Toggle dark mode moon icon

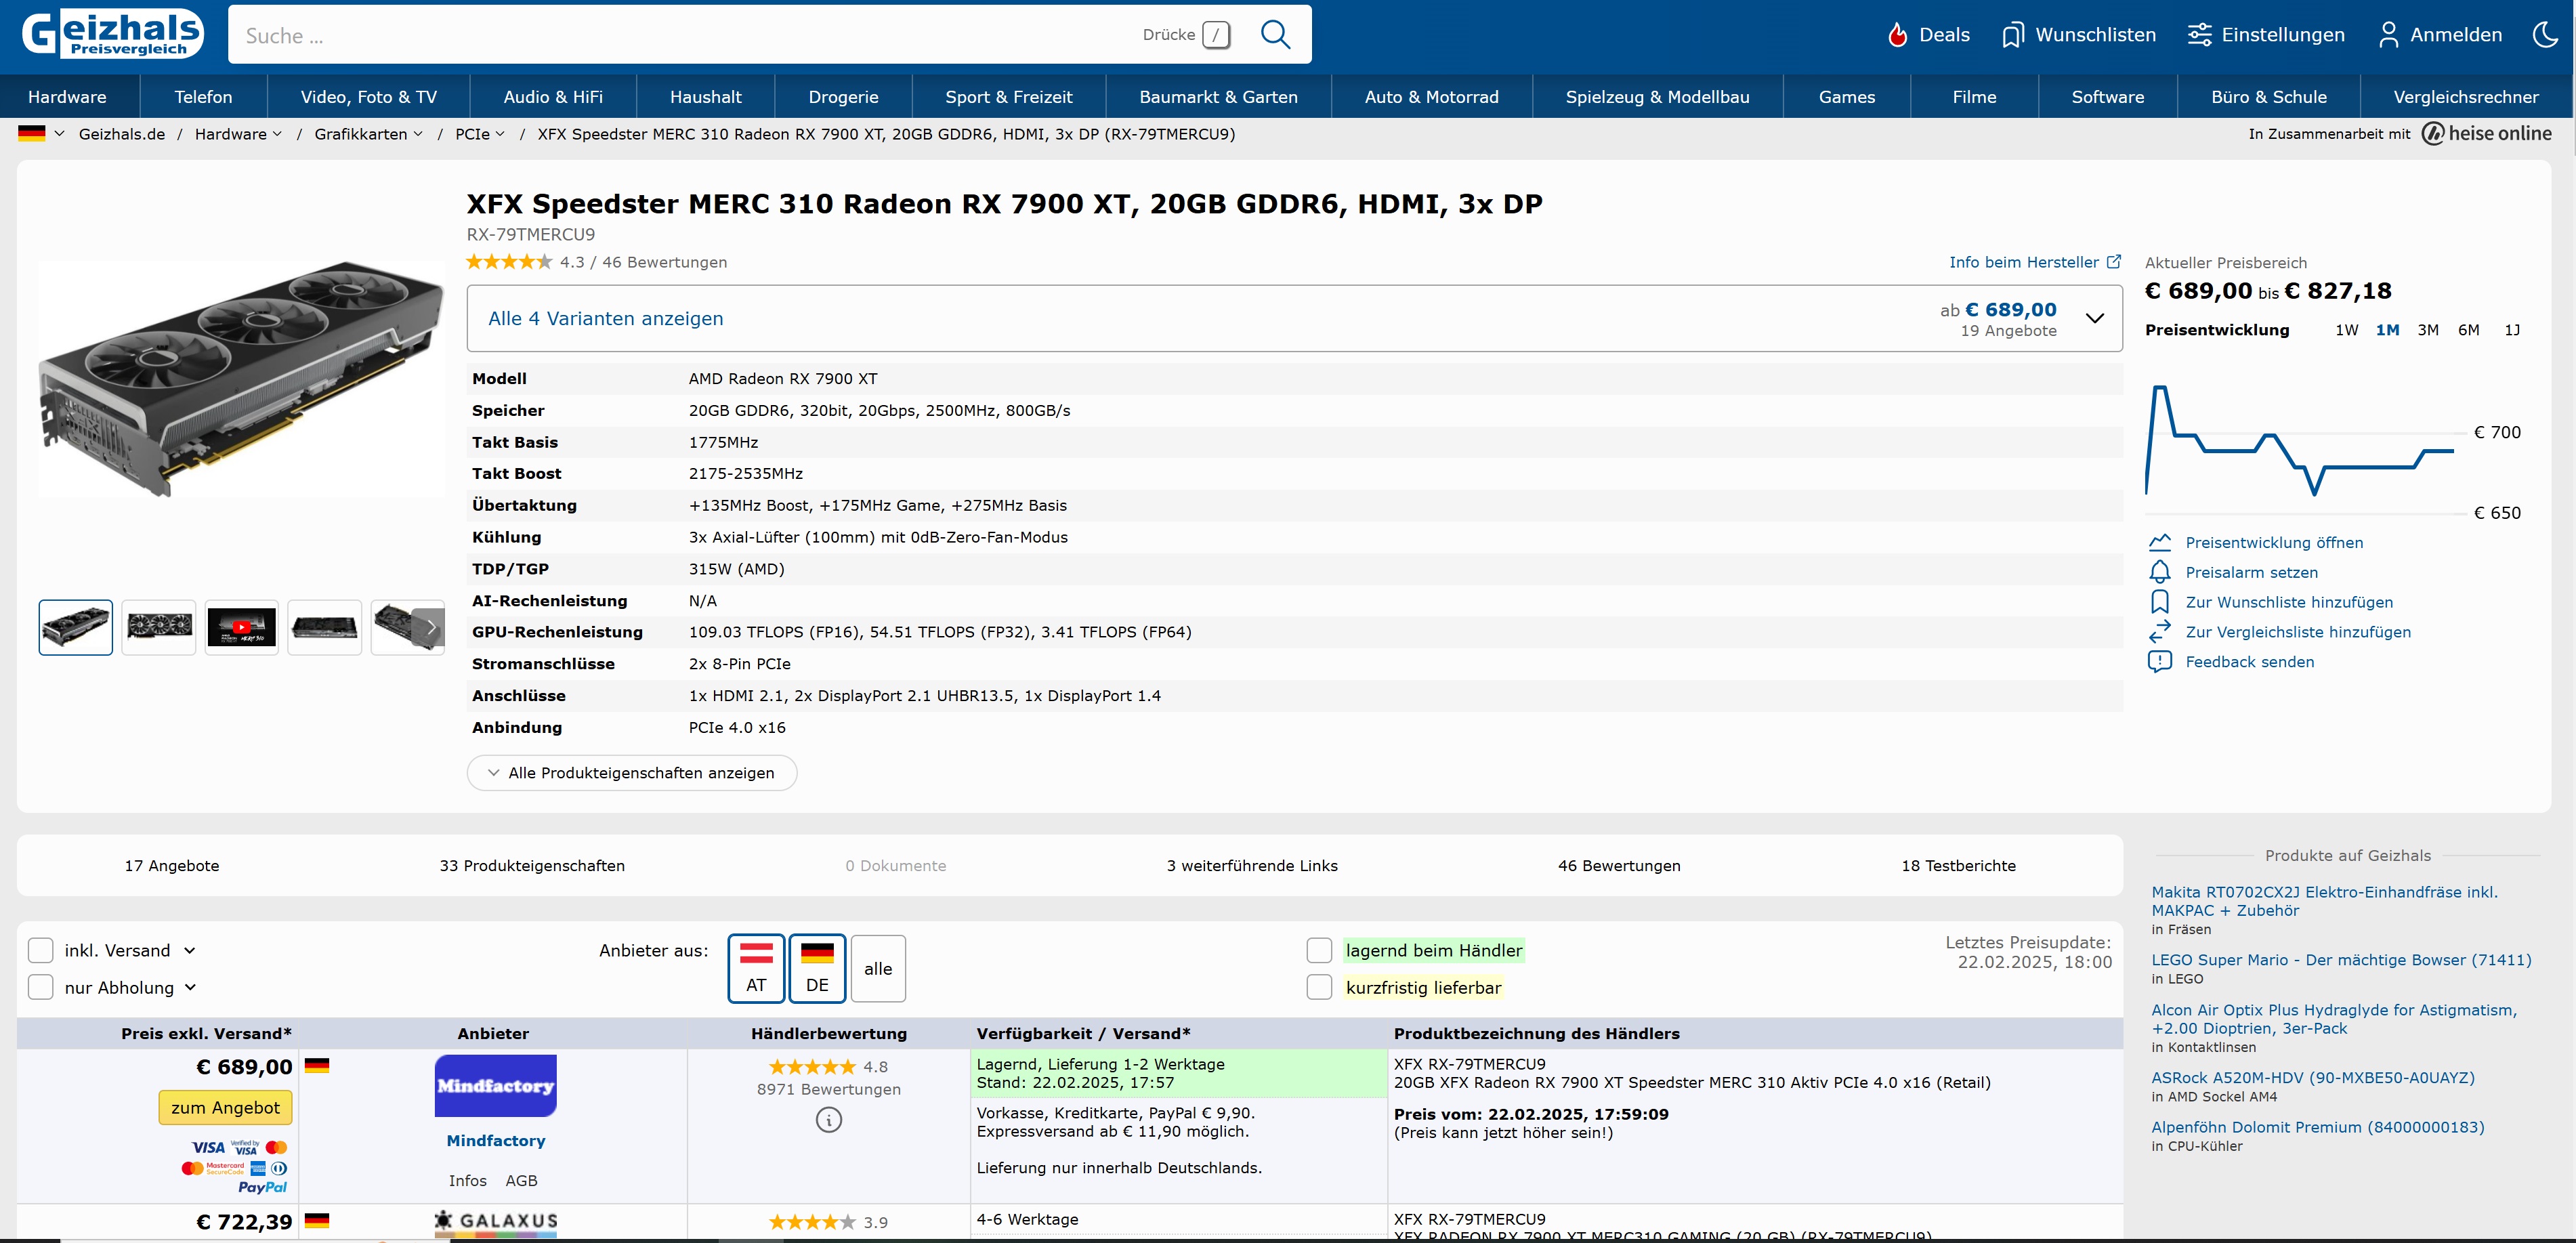(x=2544, y=35)
